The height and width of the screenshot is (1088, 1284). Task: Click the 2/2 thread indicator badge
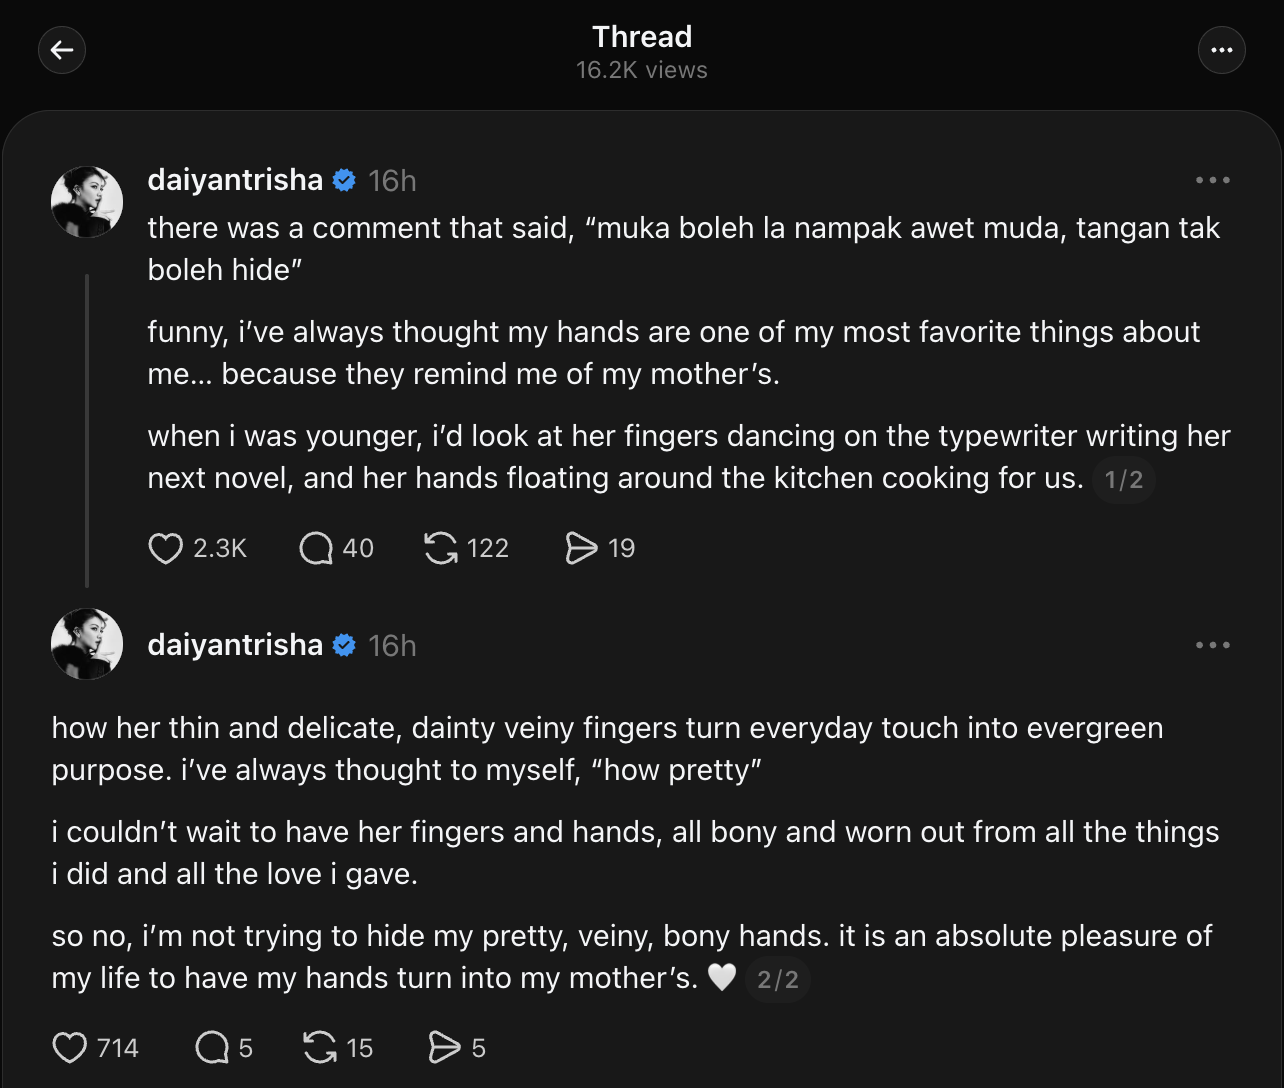[778, 980]
